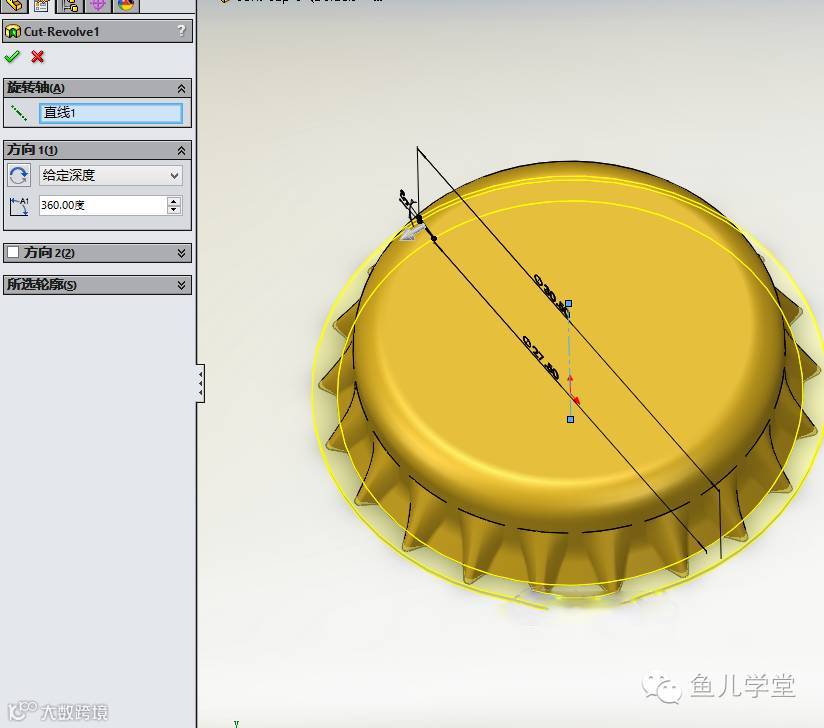
Task: Collapse the 方向 1(1) section
Action: (181, 150)
